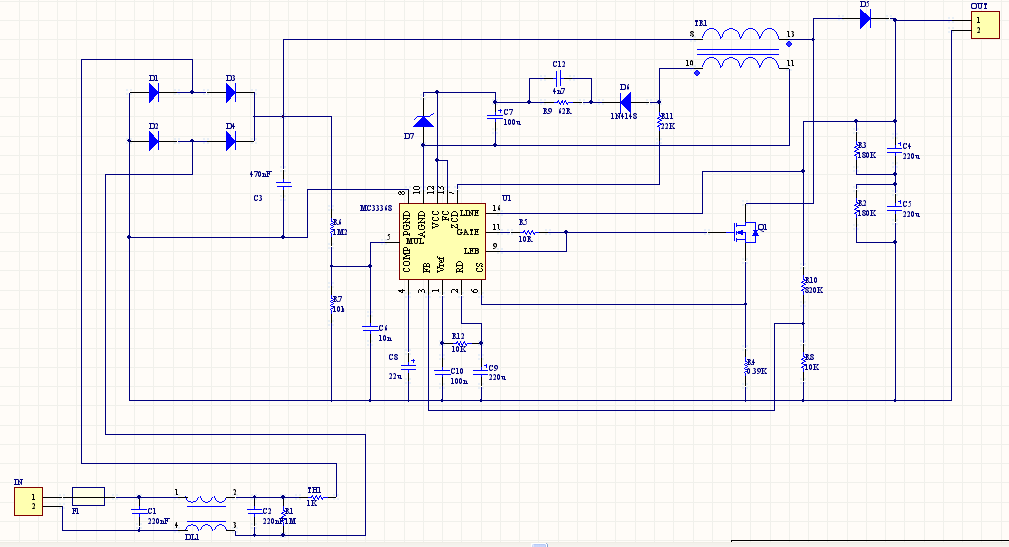Viewport: 1009px width, 547px height.
Task: Select capacitor C10 symbol
Action: pyautogui.click(x=442, y=371)
